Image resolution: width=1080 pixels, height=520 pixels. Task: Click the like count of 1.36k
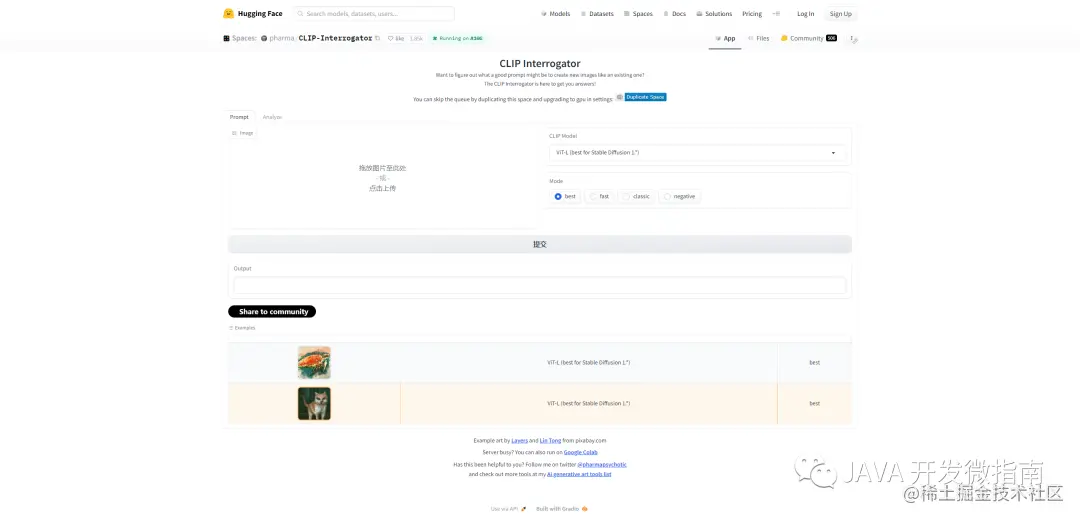point(416,39)
